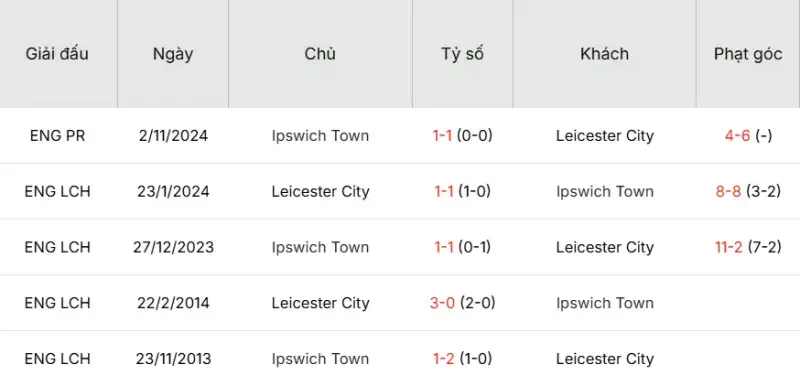800x386 pixels.
Task: Click the Tỷ số column header
Action: click(463, 54)
